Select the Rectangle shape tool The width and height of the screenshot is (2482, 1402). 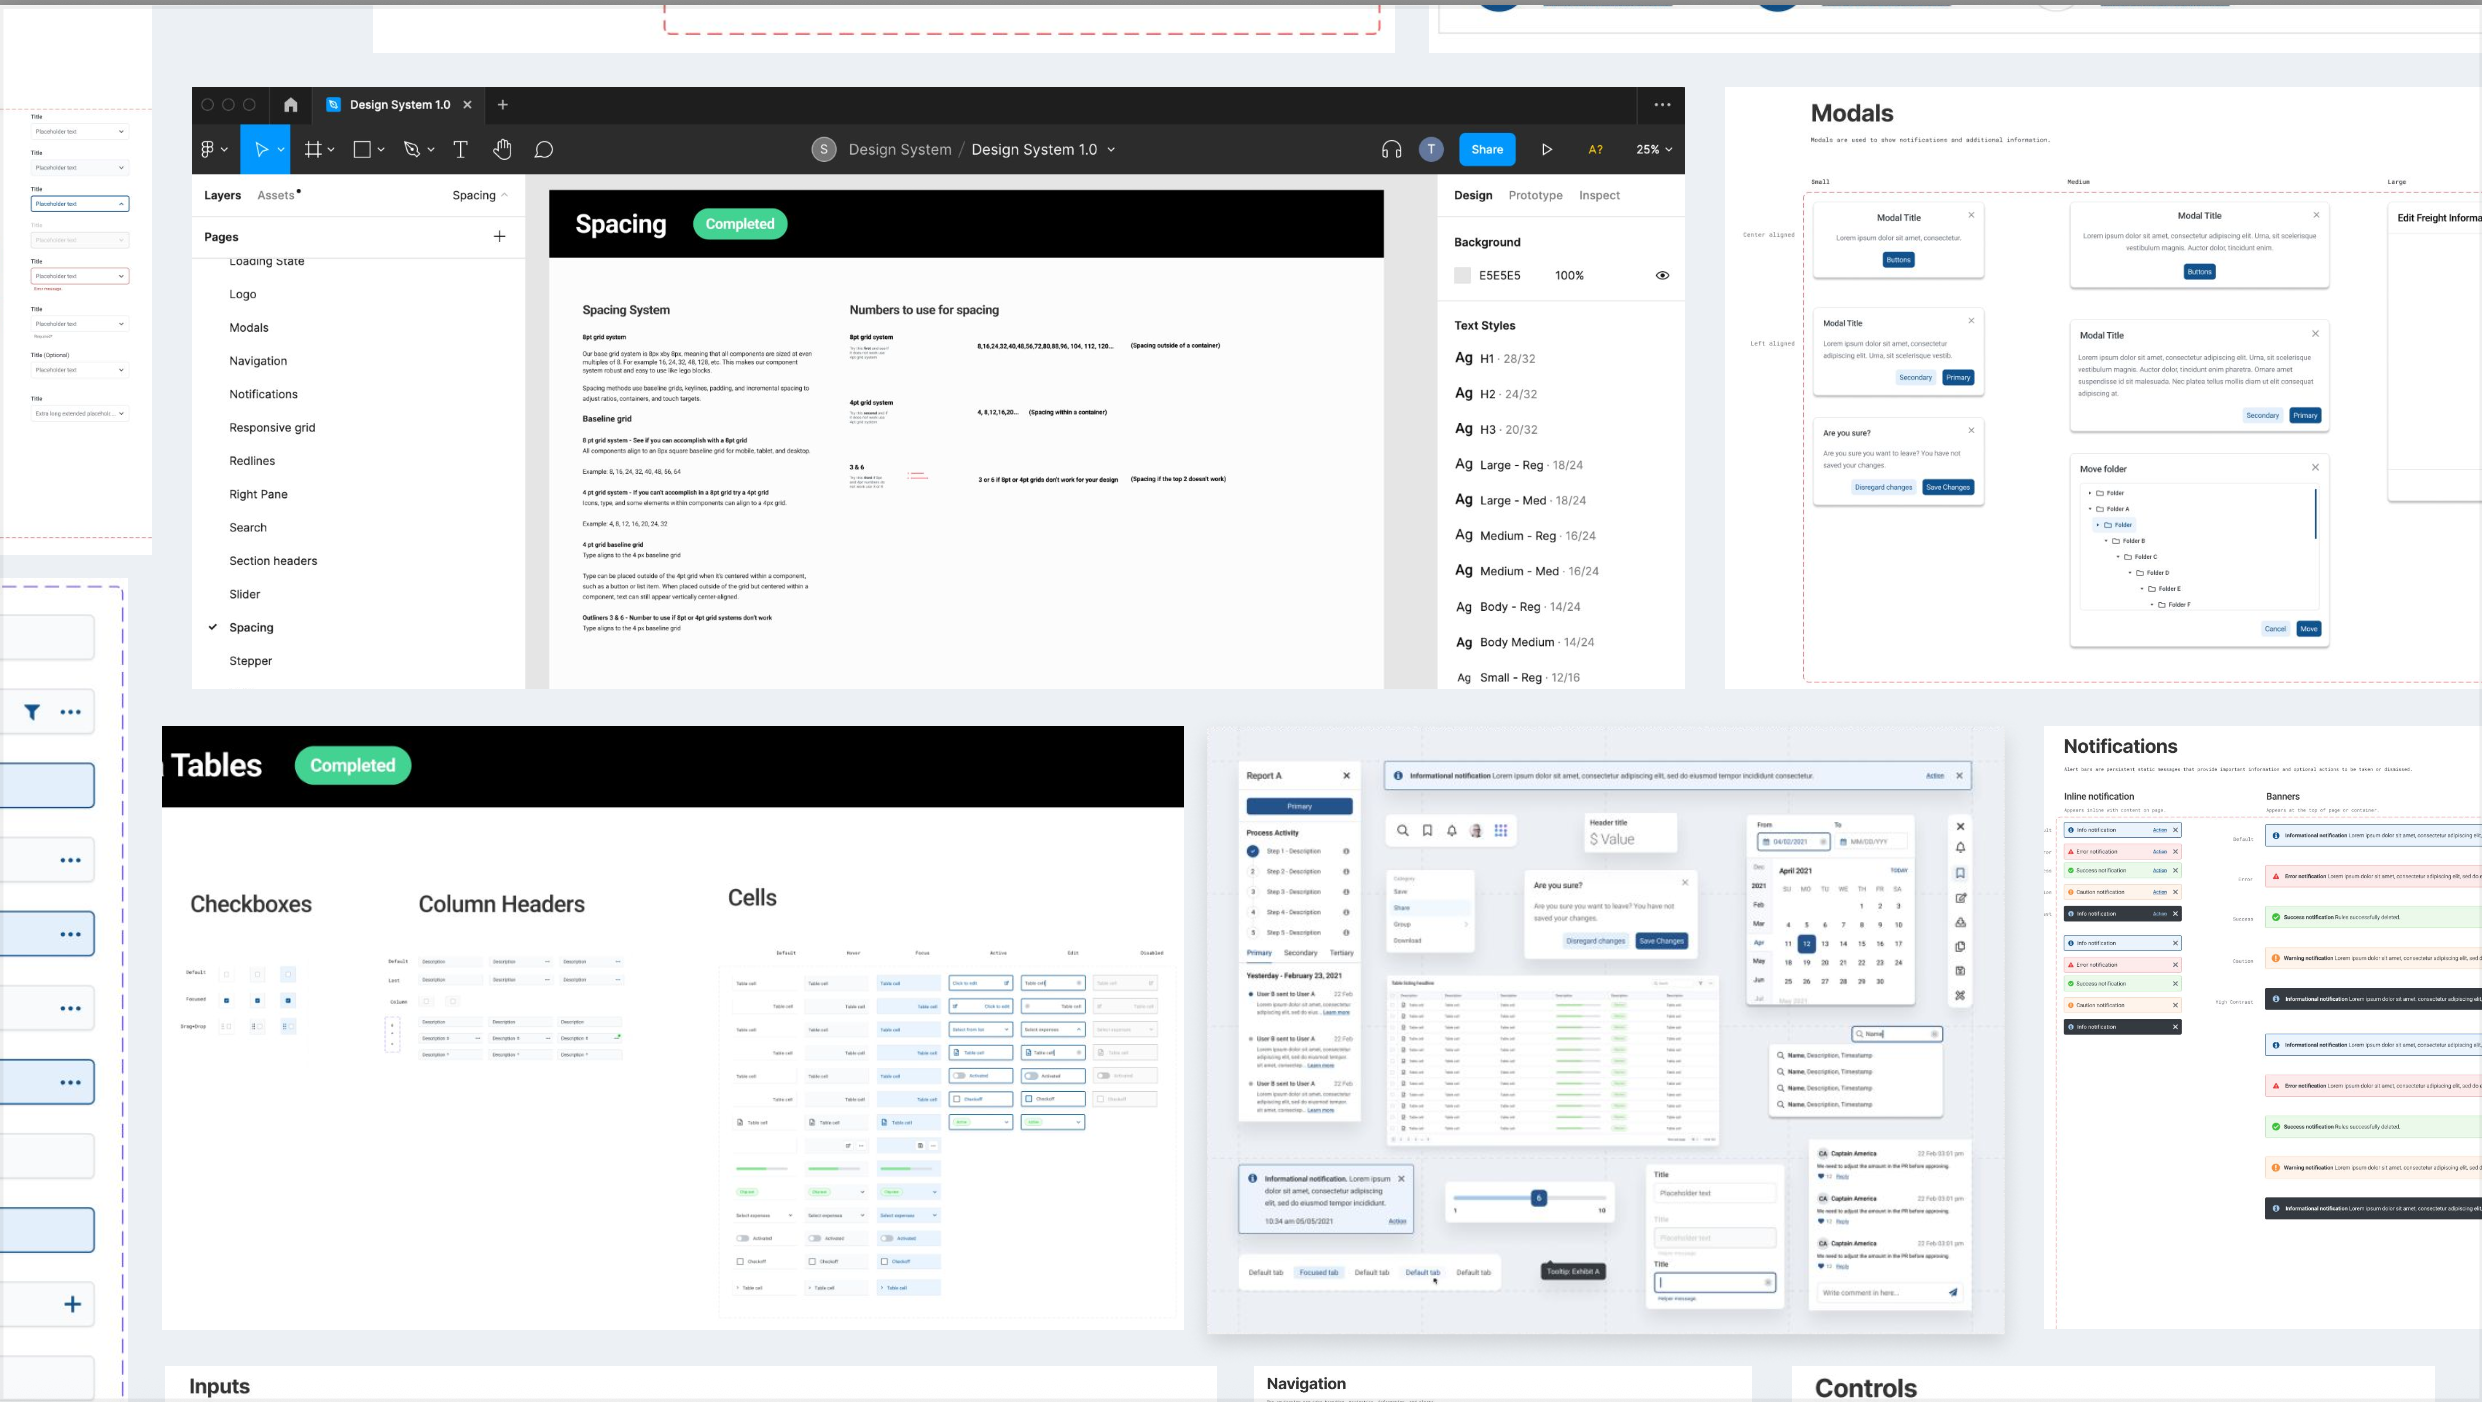(362, 150)
